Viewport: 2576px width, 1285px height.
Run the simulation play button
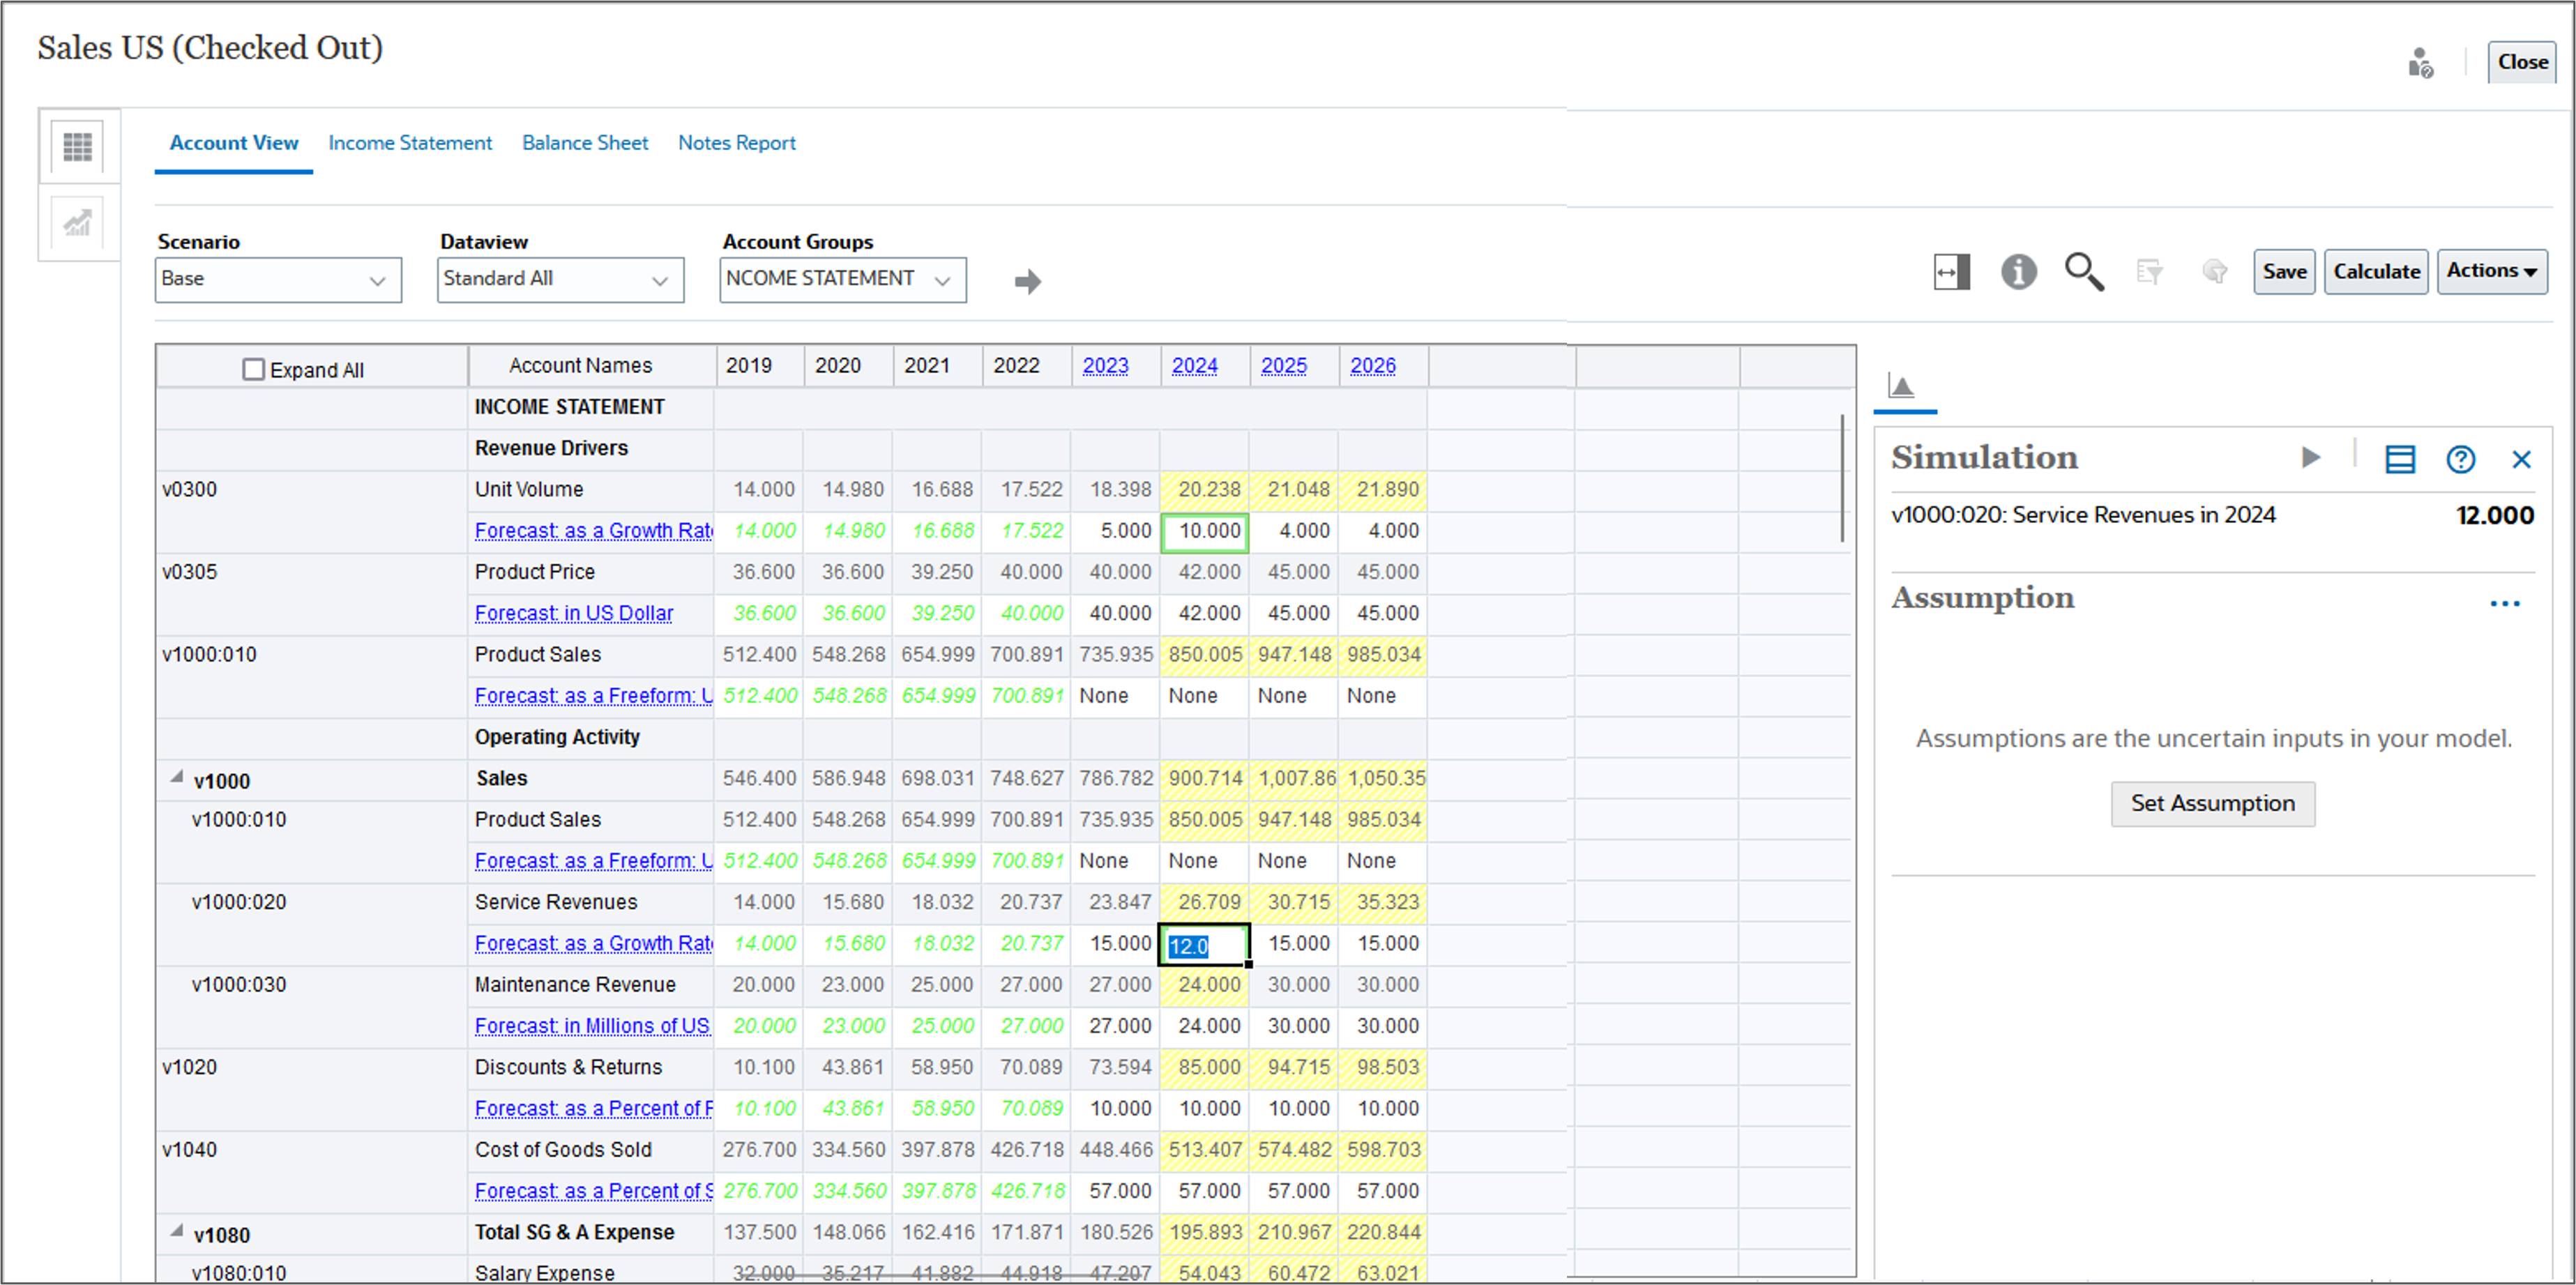pos(2310,458)
